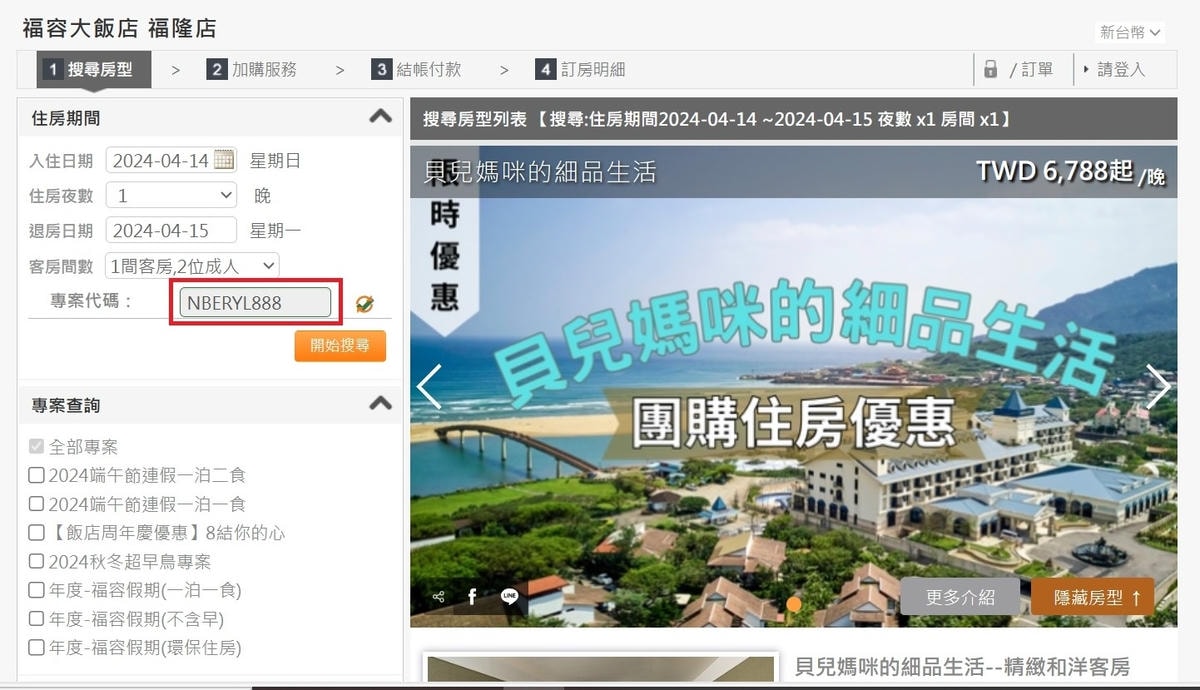Click the orange 開始搜尋 button
This screenshot has width=1200, height=690.
[x=340, y=346]
